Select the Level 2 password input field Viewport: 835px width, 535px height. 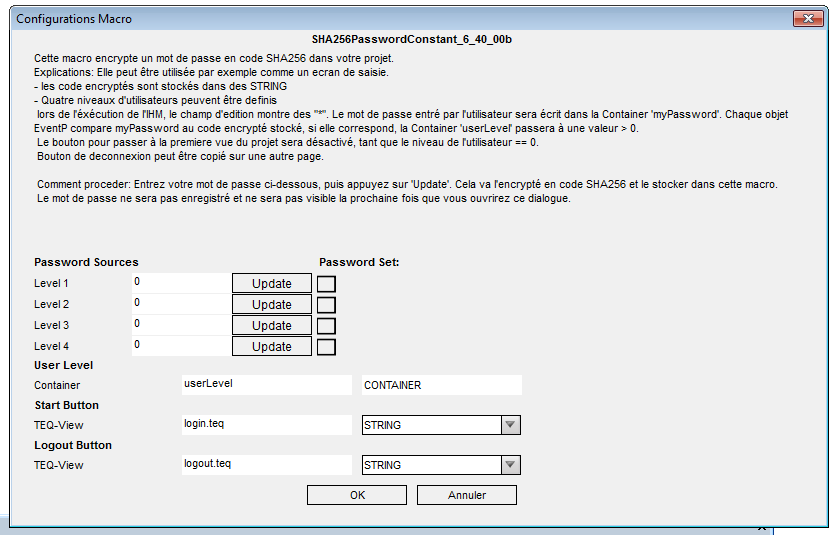[x=180, y=304]
